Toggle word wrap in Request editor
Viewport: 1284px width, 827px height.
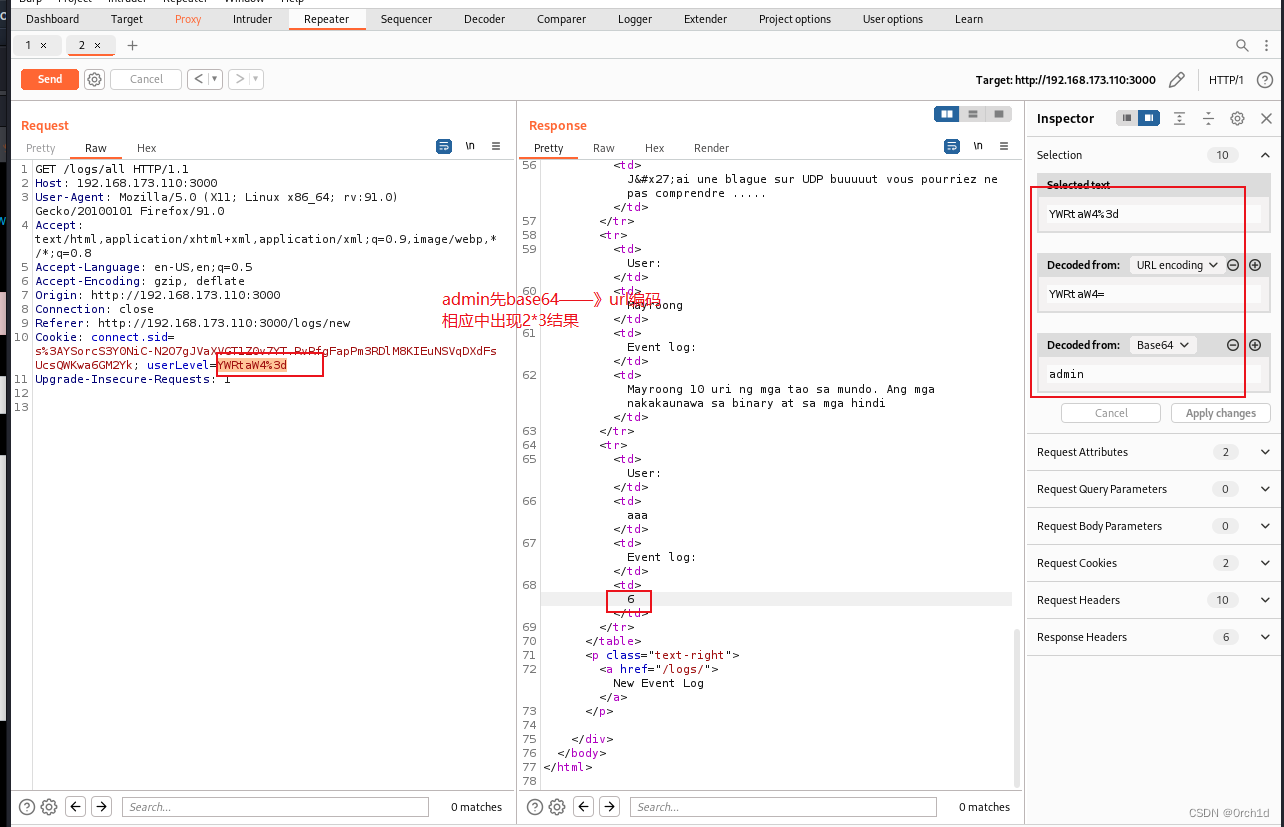coord(444,146)
